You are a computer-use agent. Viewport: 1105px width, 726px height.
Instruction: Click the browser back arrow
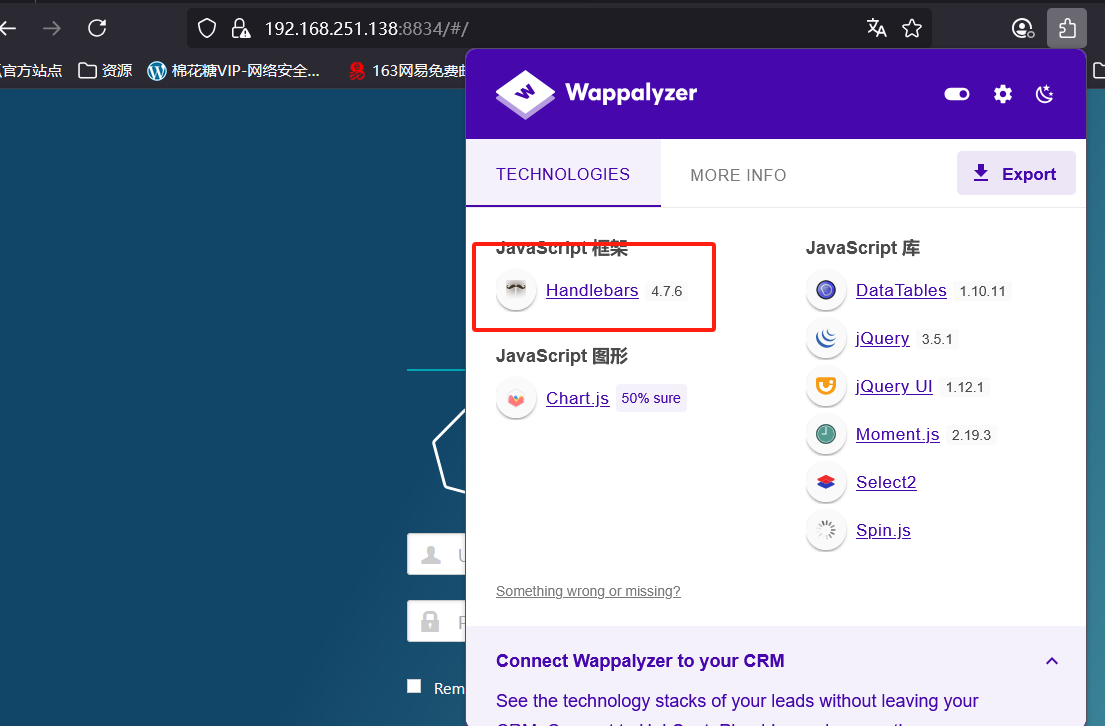[7, 28]
